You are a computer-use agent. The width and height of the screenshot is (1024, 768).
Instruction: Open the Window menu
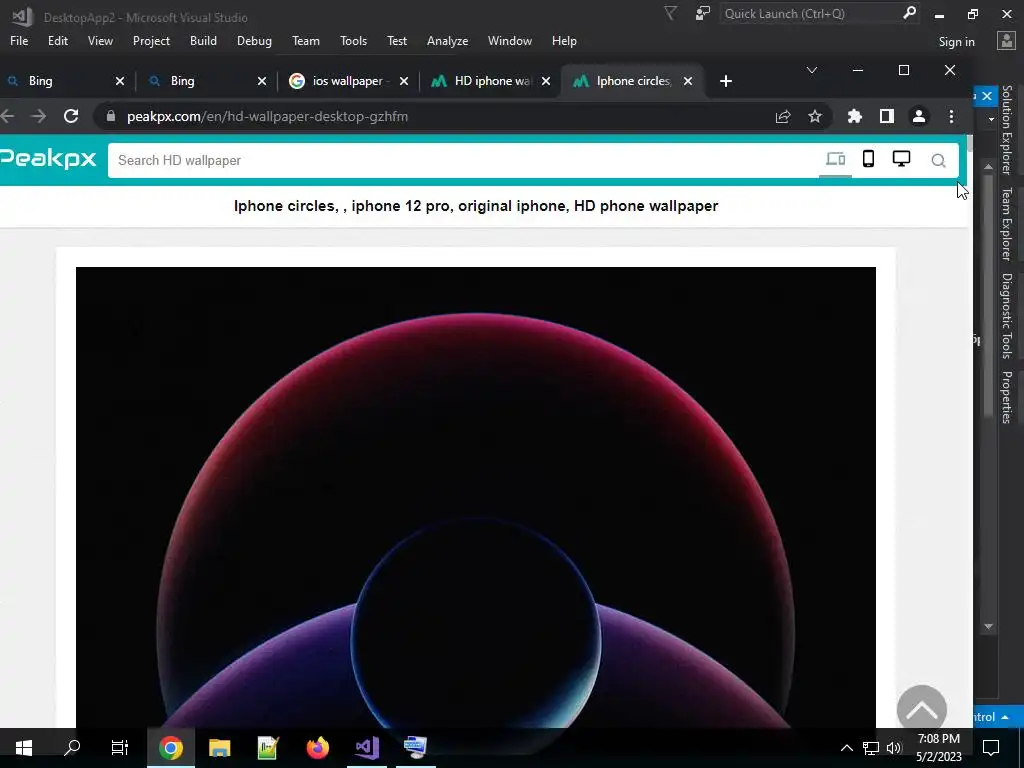coord(509,40)
